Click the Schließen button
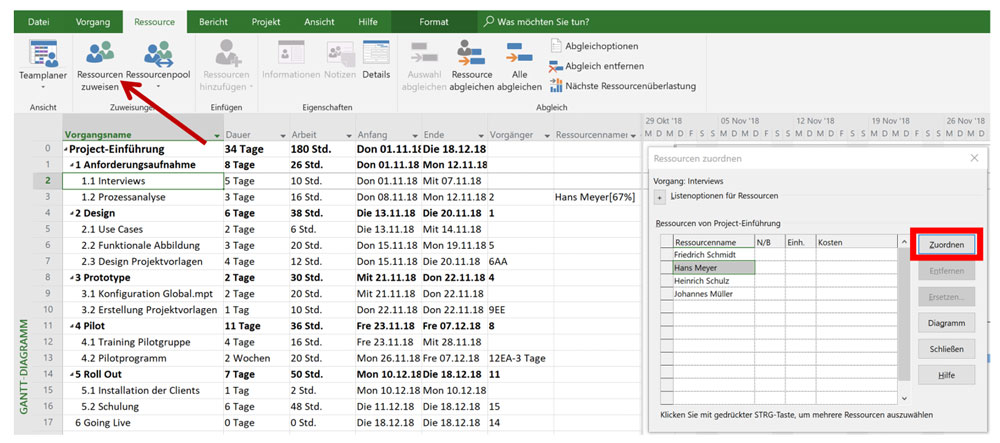Viewport: 1000px width, 443px height. 945,349
